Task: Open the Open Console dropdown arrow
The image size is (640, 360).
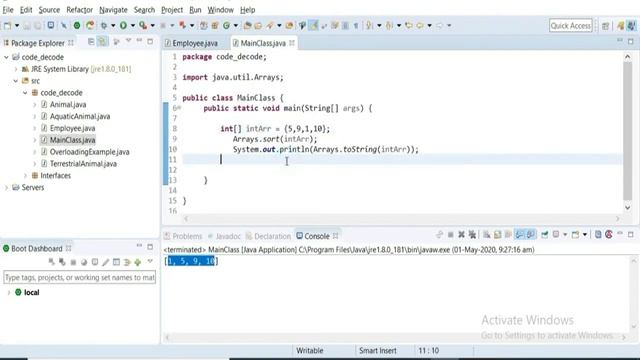Action: click(584, 234)
